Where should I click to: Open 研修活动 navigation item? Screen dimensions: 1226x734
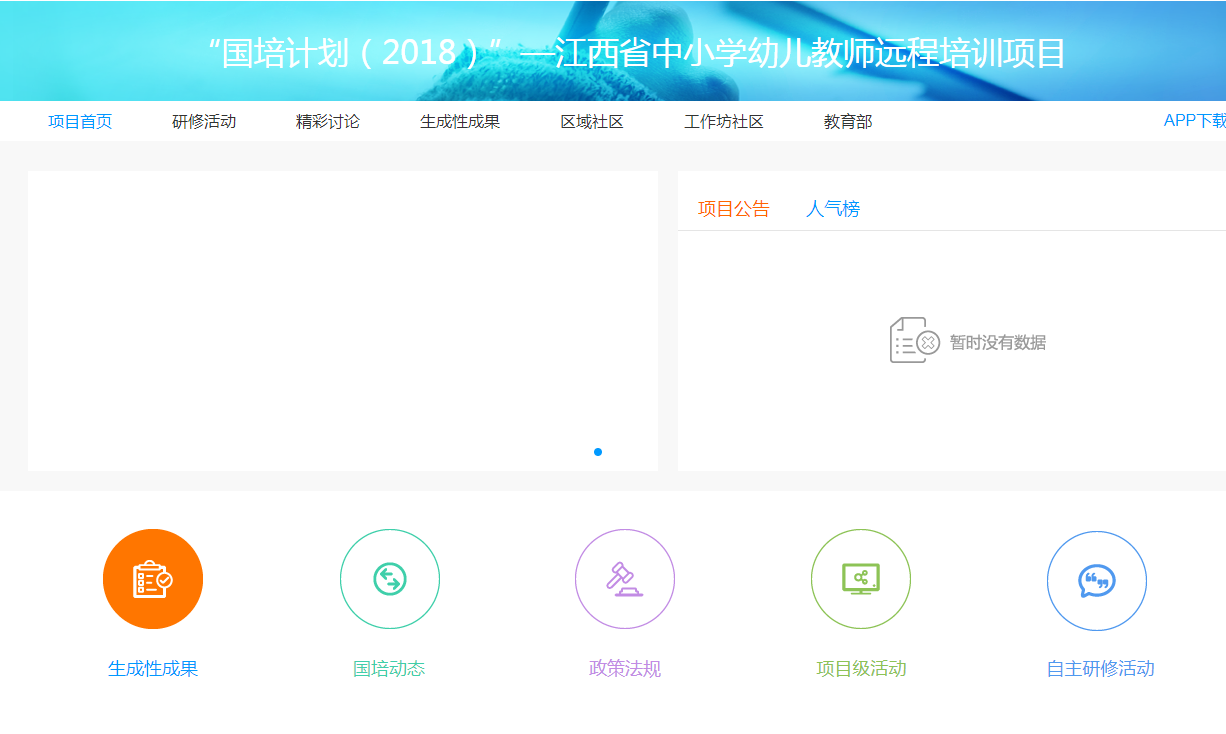204,122
